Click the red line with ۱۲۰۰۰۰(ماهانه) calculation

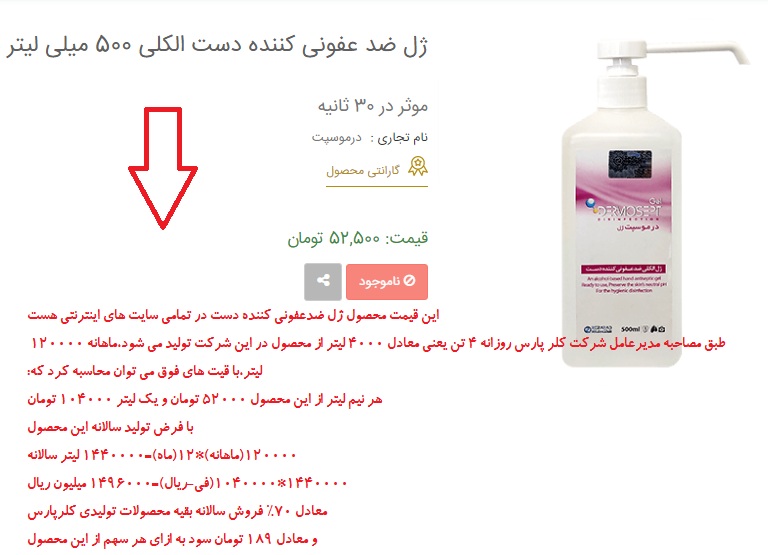click(x=162, y=455)
